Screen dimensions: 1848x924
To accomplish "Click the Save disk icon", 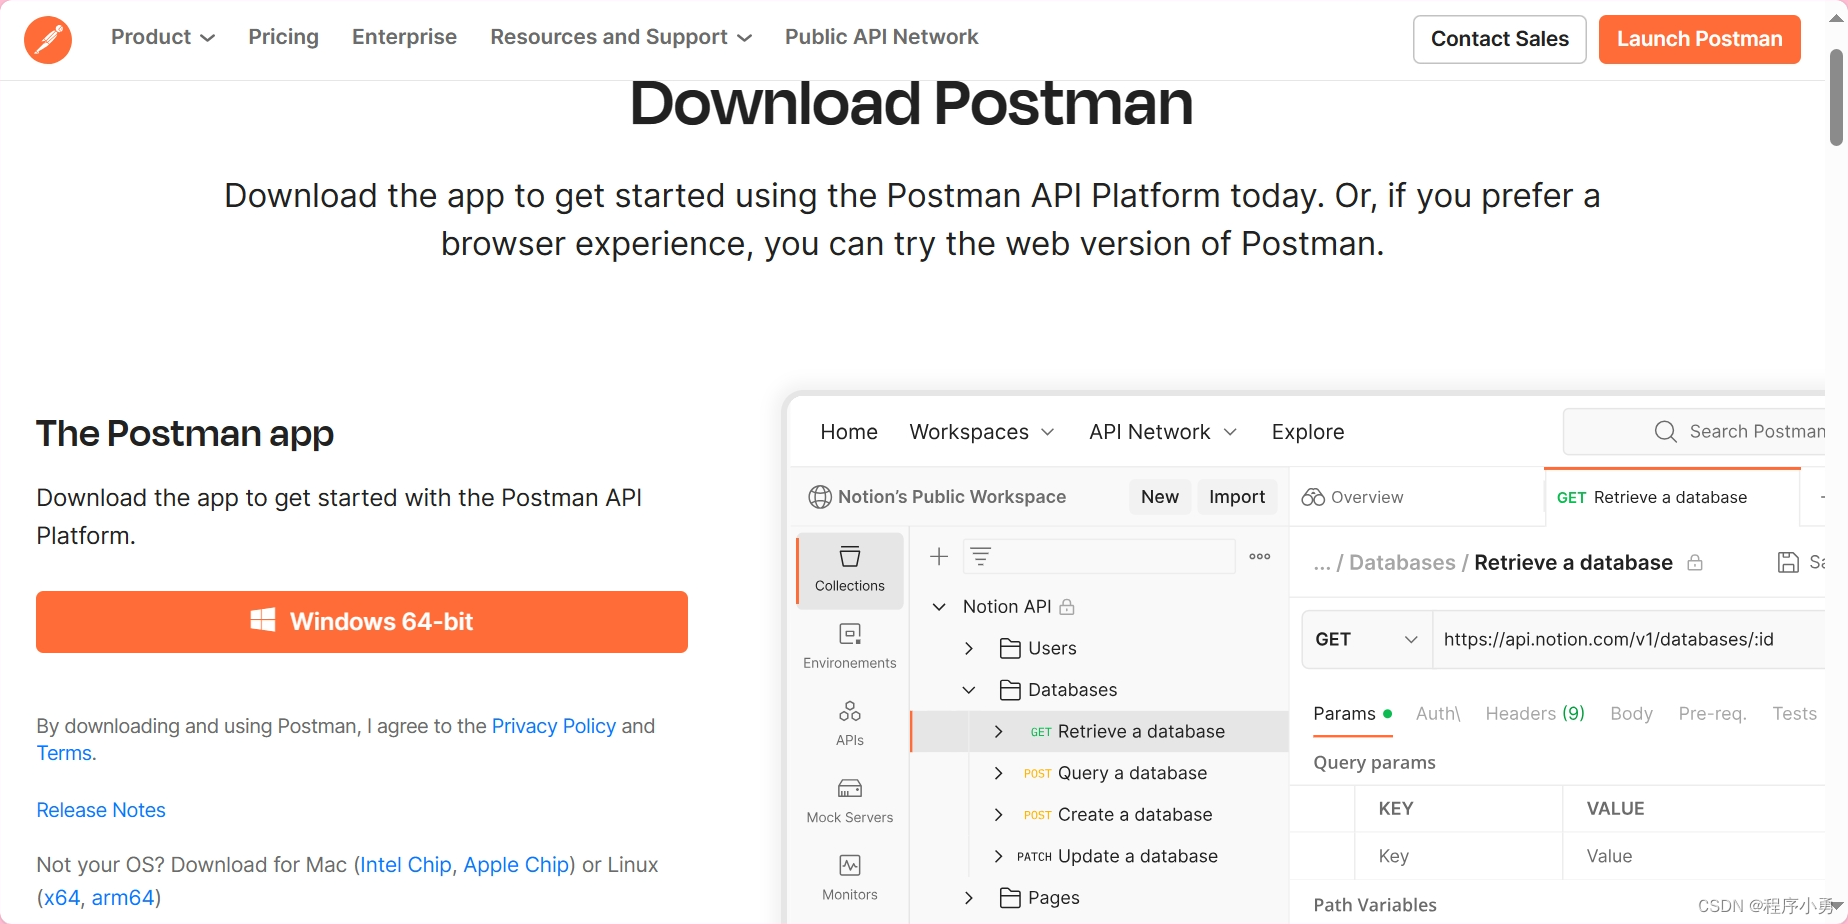I will pos(1788,563).
